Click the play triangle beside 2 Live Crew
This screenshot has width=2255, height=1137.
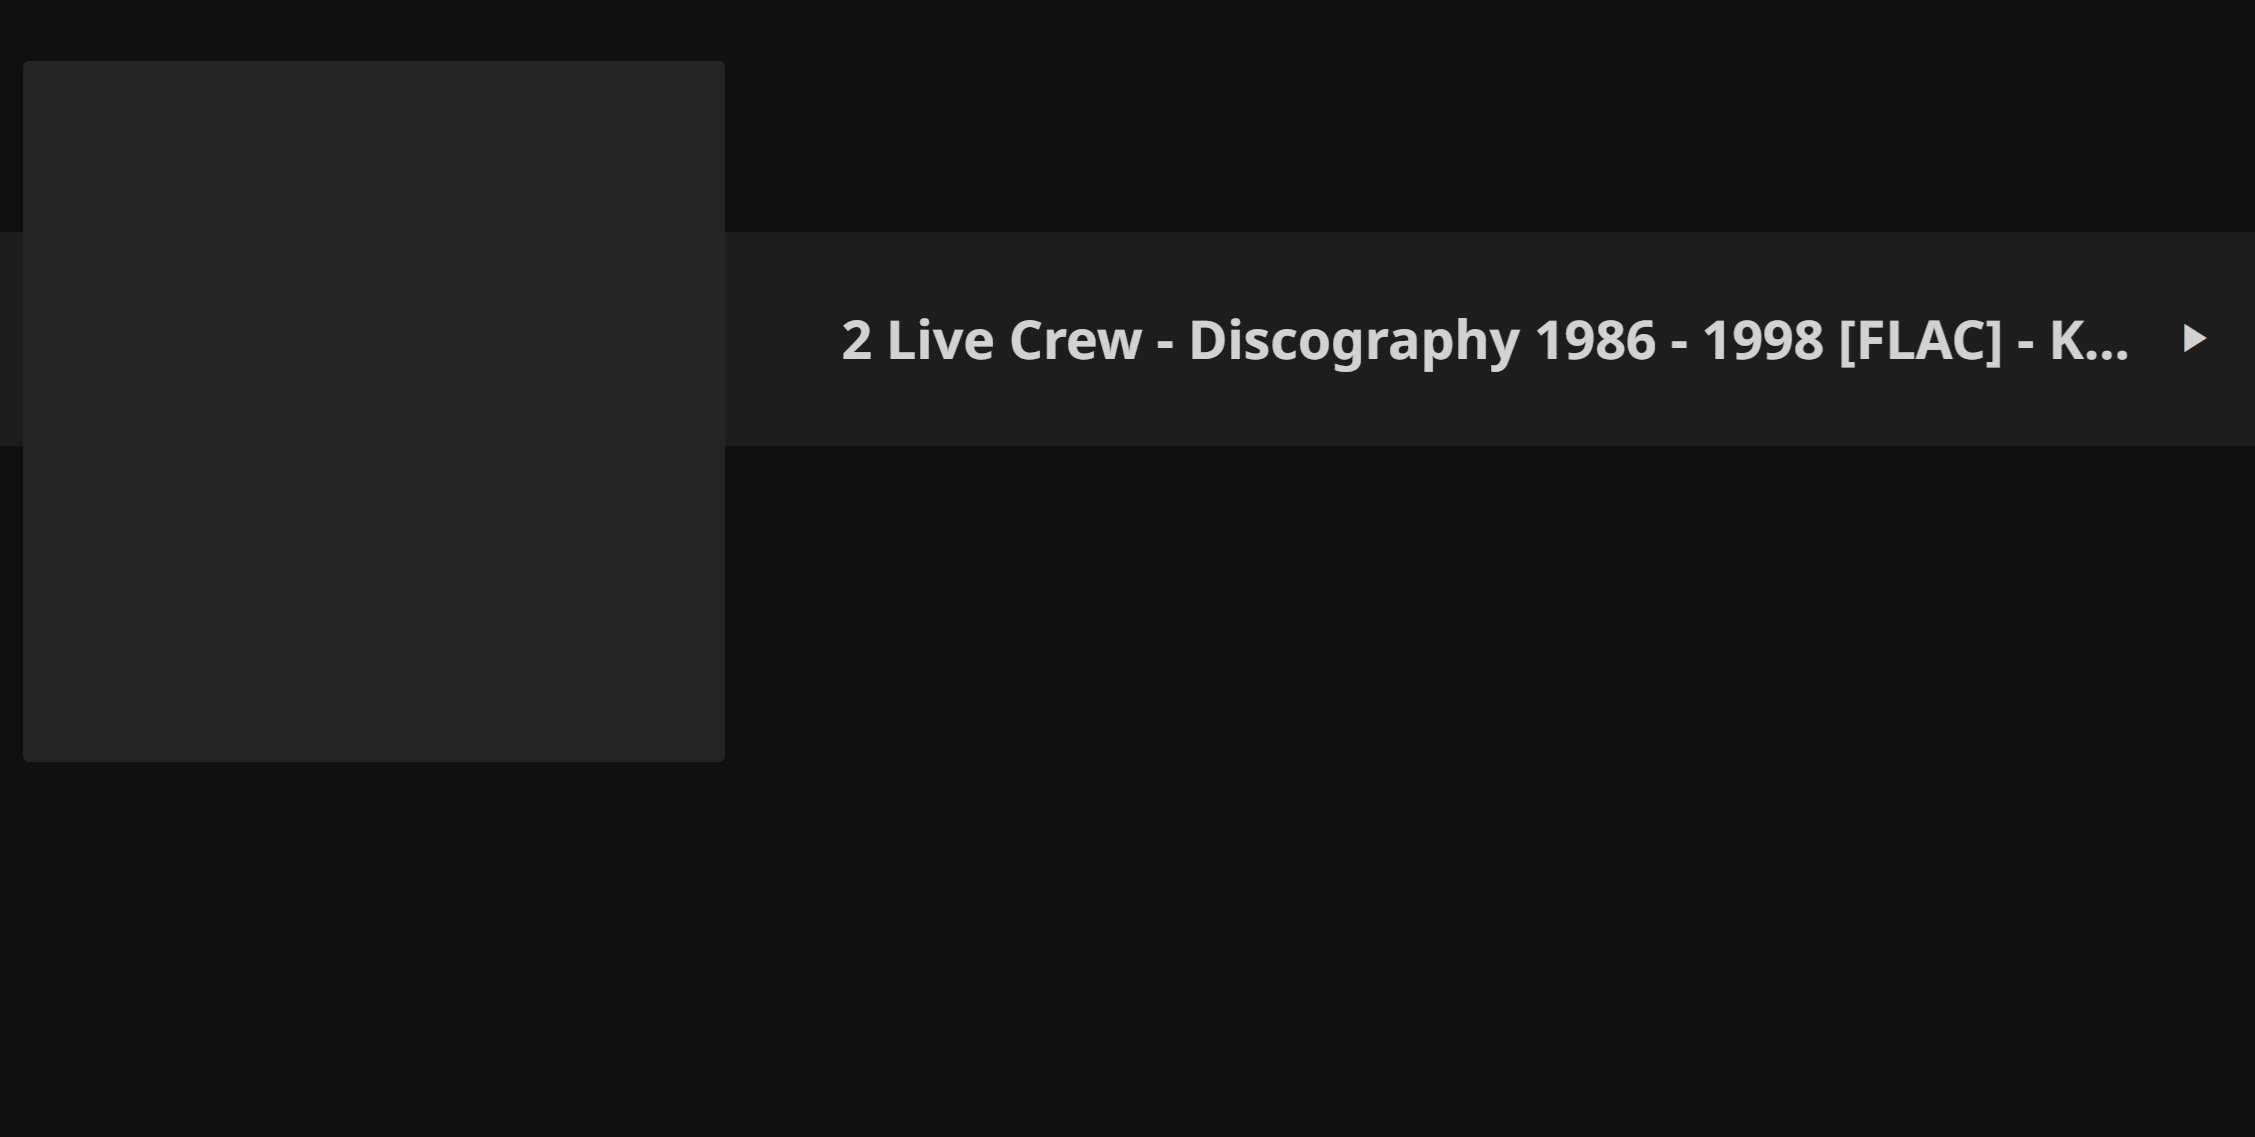click(x=2194, y=339)
